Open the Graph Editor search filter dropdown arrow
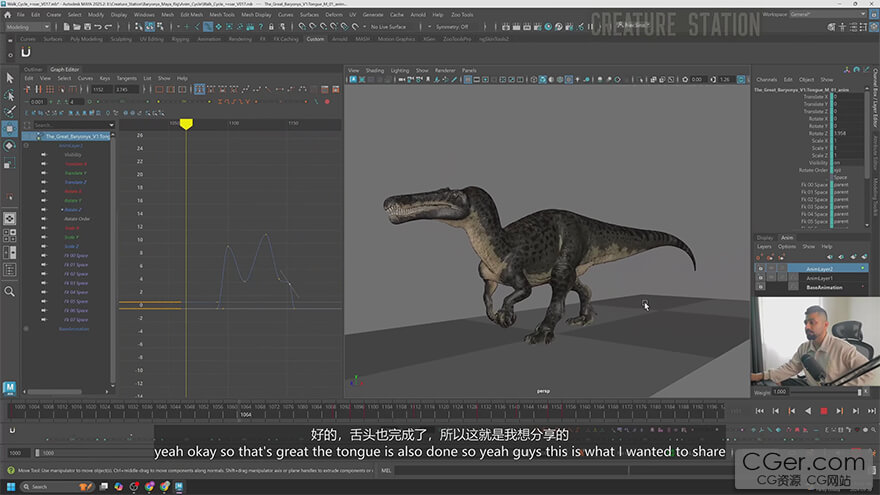Screen dimensions: 880x495 pyautogui.click(x=111, y=125)
